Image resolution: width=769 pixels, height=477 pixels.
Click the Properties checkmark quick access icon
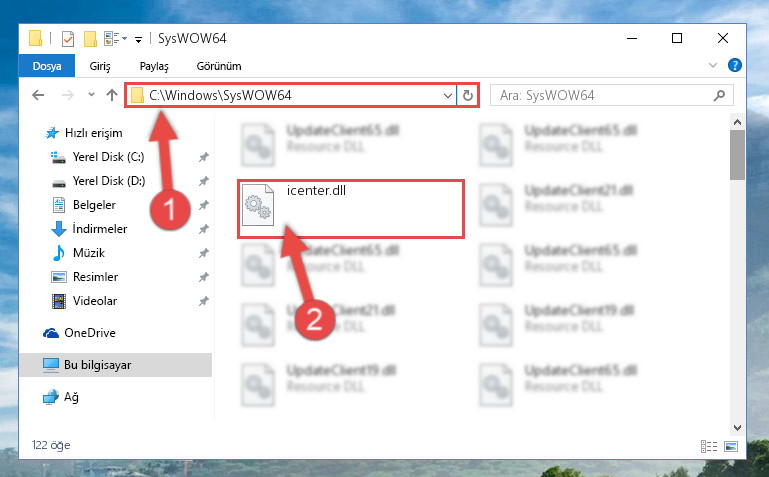68,38
